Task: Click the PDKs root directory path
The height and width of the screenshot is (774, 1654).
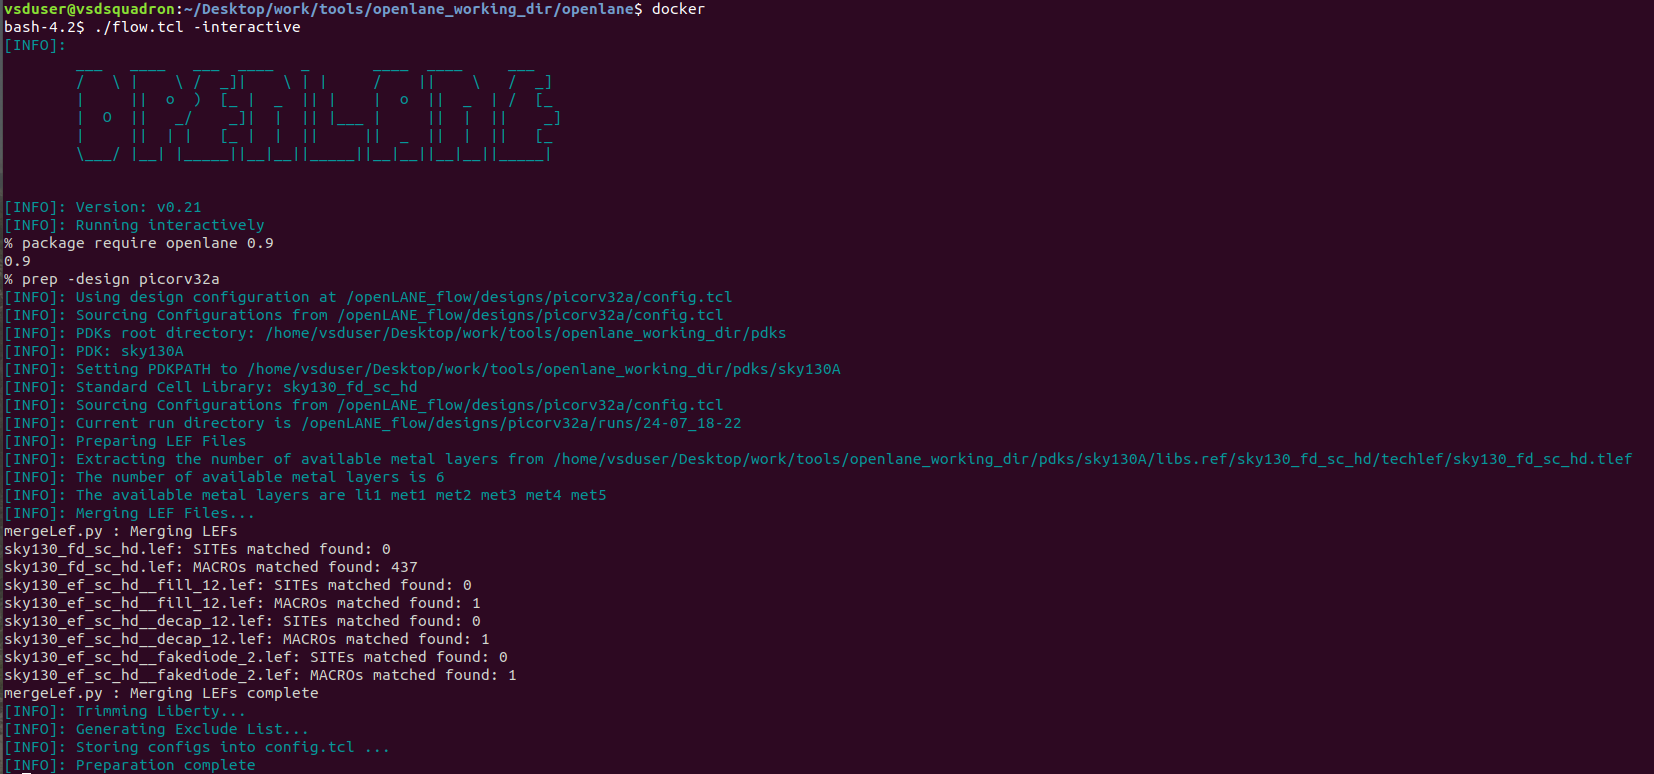Action: click(x=525, y=333)
